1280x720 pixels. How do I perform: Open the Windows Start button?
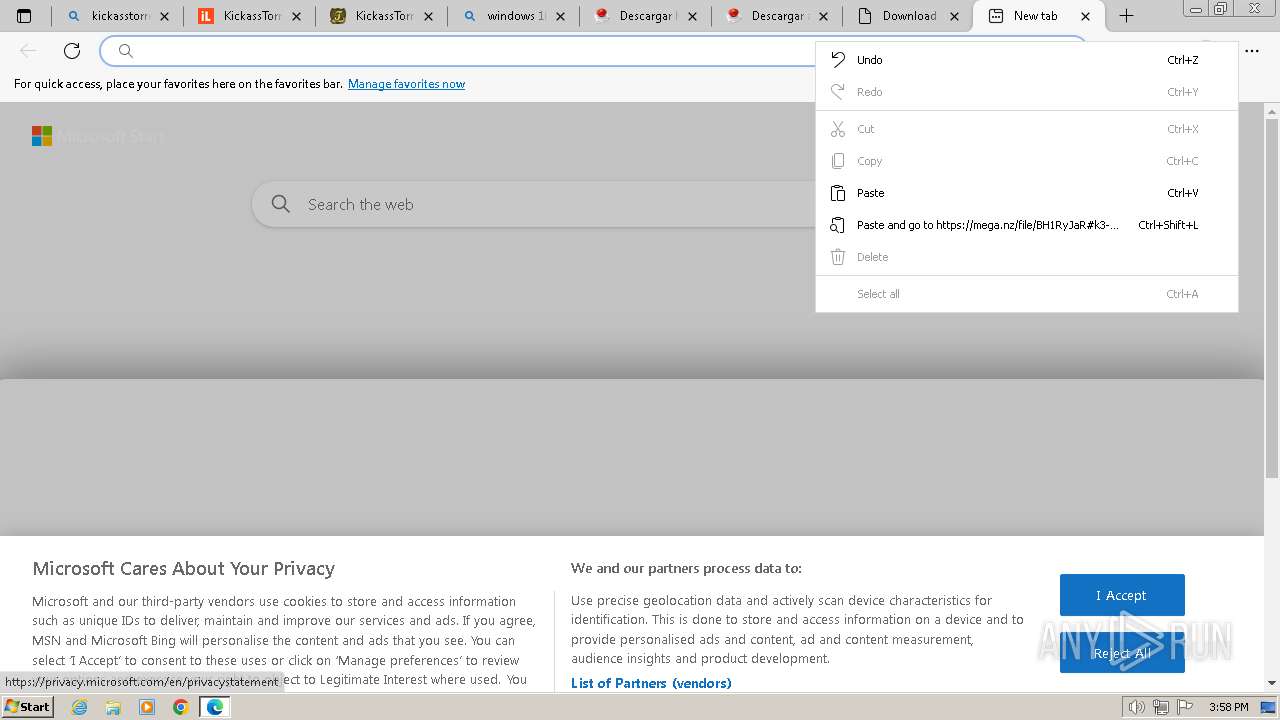(27, 707)
